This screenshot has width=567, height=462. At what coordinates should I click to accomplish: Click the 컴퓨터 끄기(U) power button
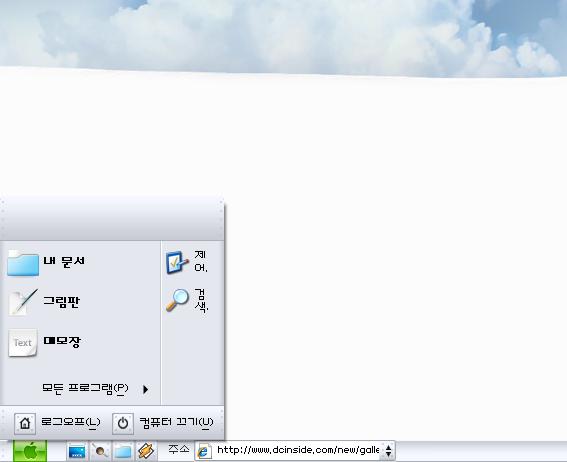(163, 423)
